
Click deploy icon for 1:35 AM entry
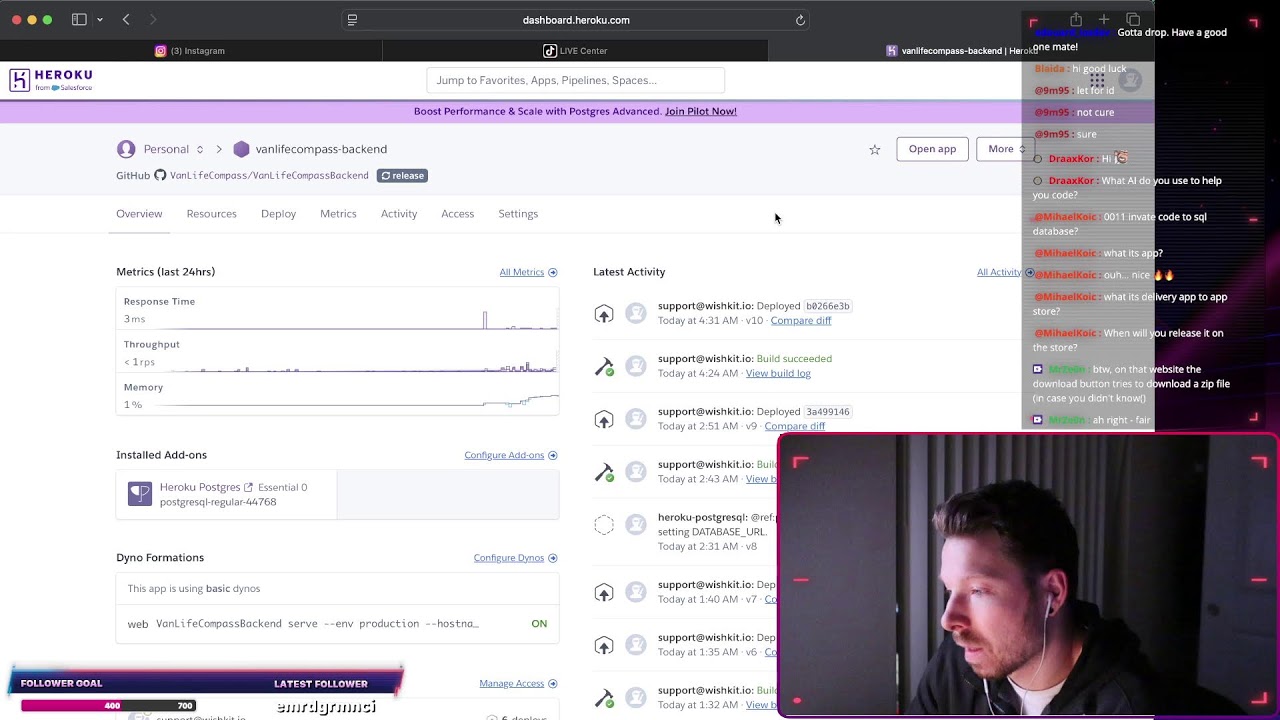coord(604,645)
